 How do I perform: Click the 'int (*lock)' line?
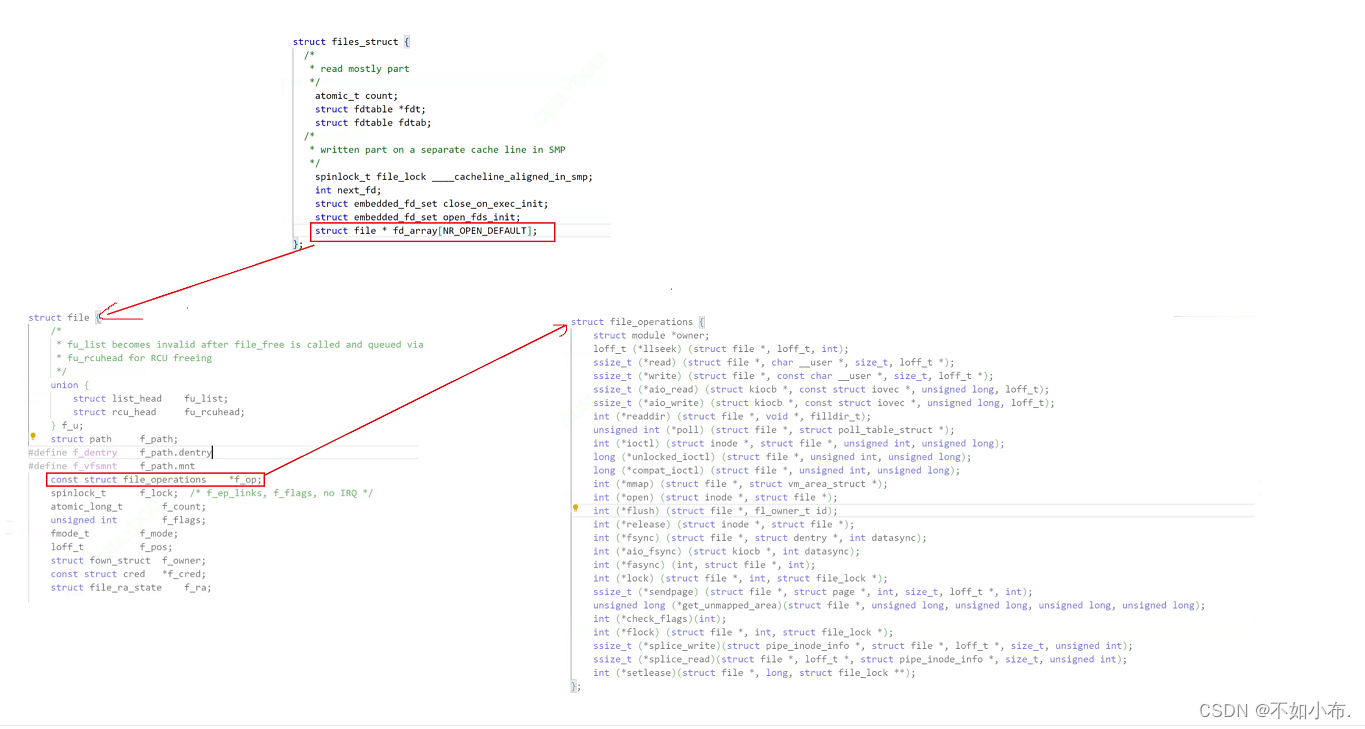coord(740,579)
